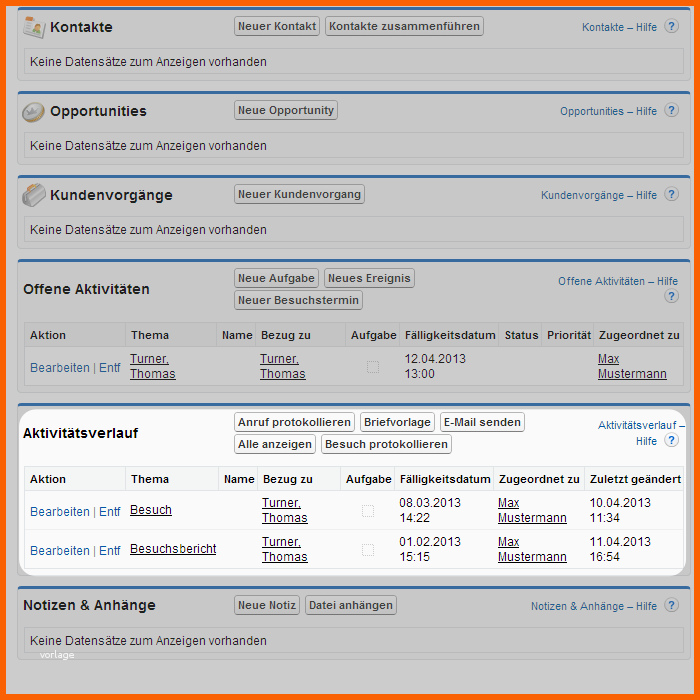Open Offene Aktivitäten – Hilfe link
This screenshot has width=700, height=700.
[x=618, y=281]
